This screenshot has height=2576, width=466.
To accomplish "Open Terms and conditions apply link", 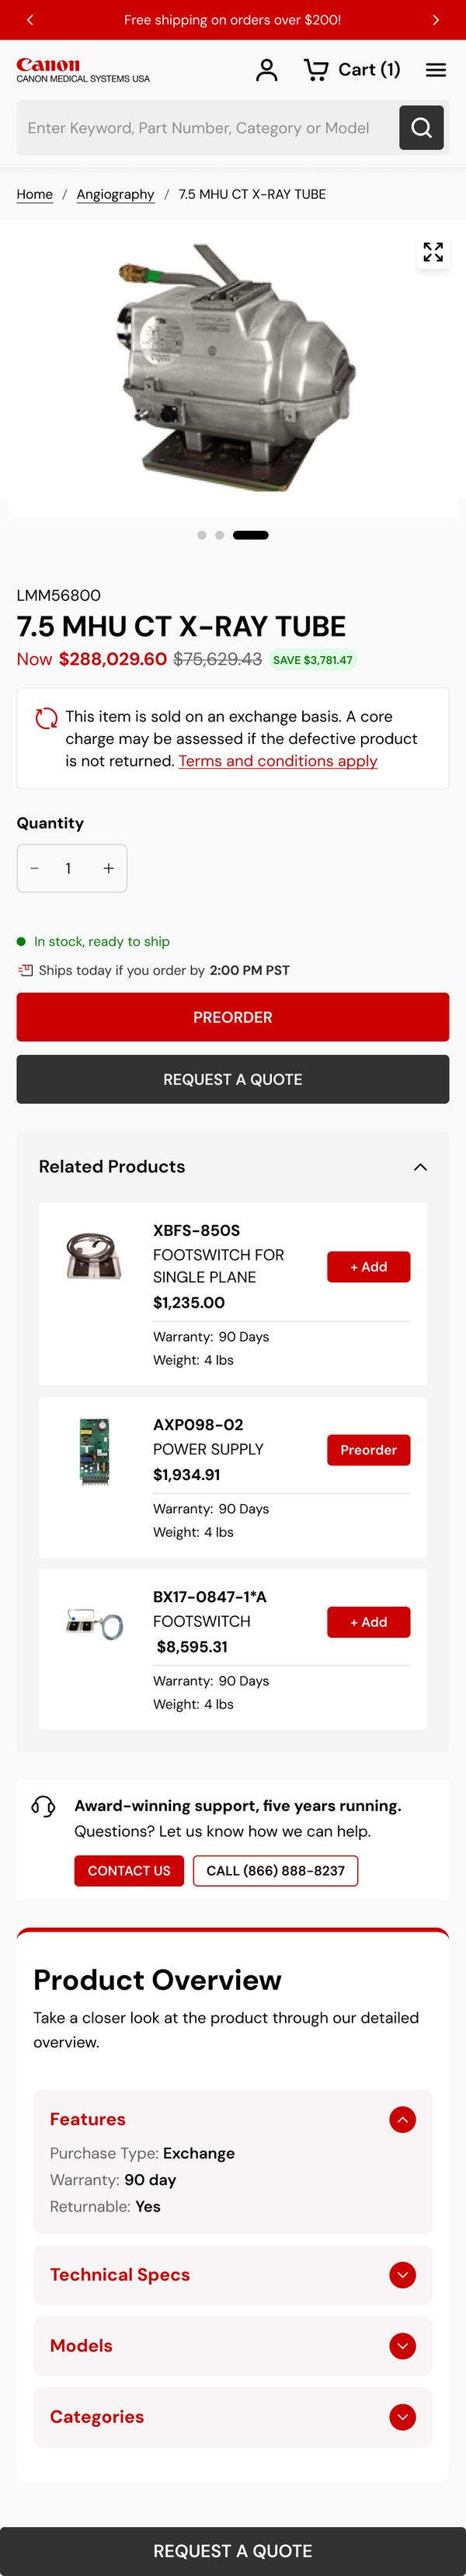I will coord(278,761).
